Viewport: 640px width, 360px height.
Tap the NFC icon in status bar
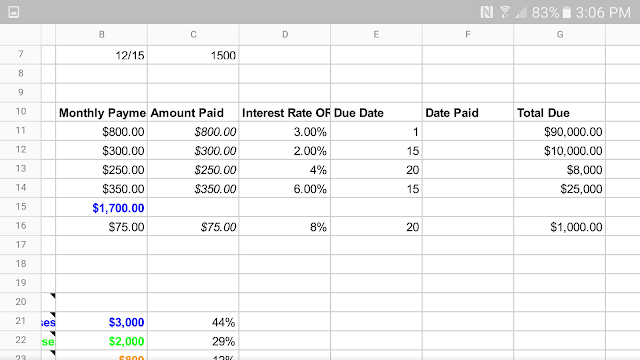[487, 12]
